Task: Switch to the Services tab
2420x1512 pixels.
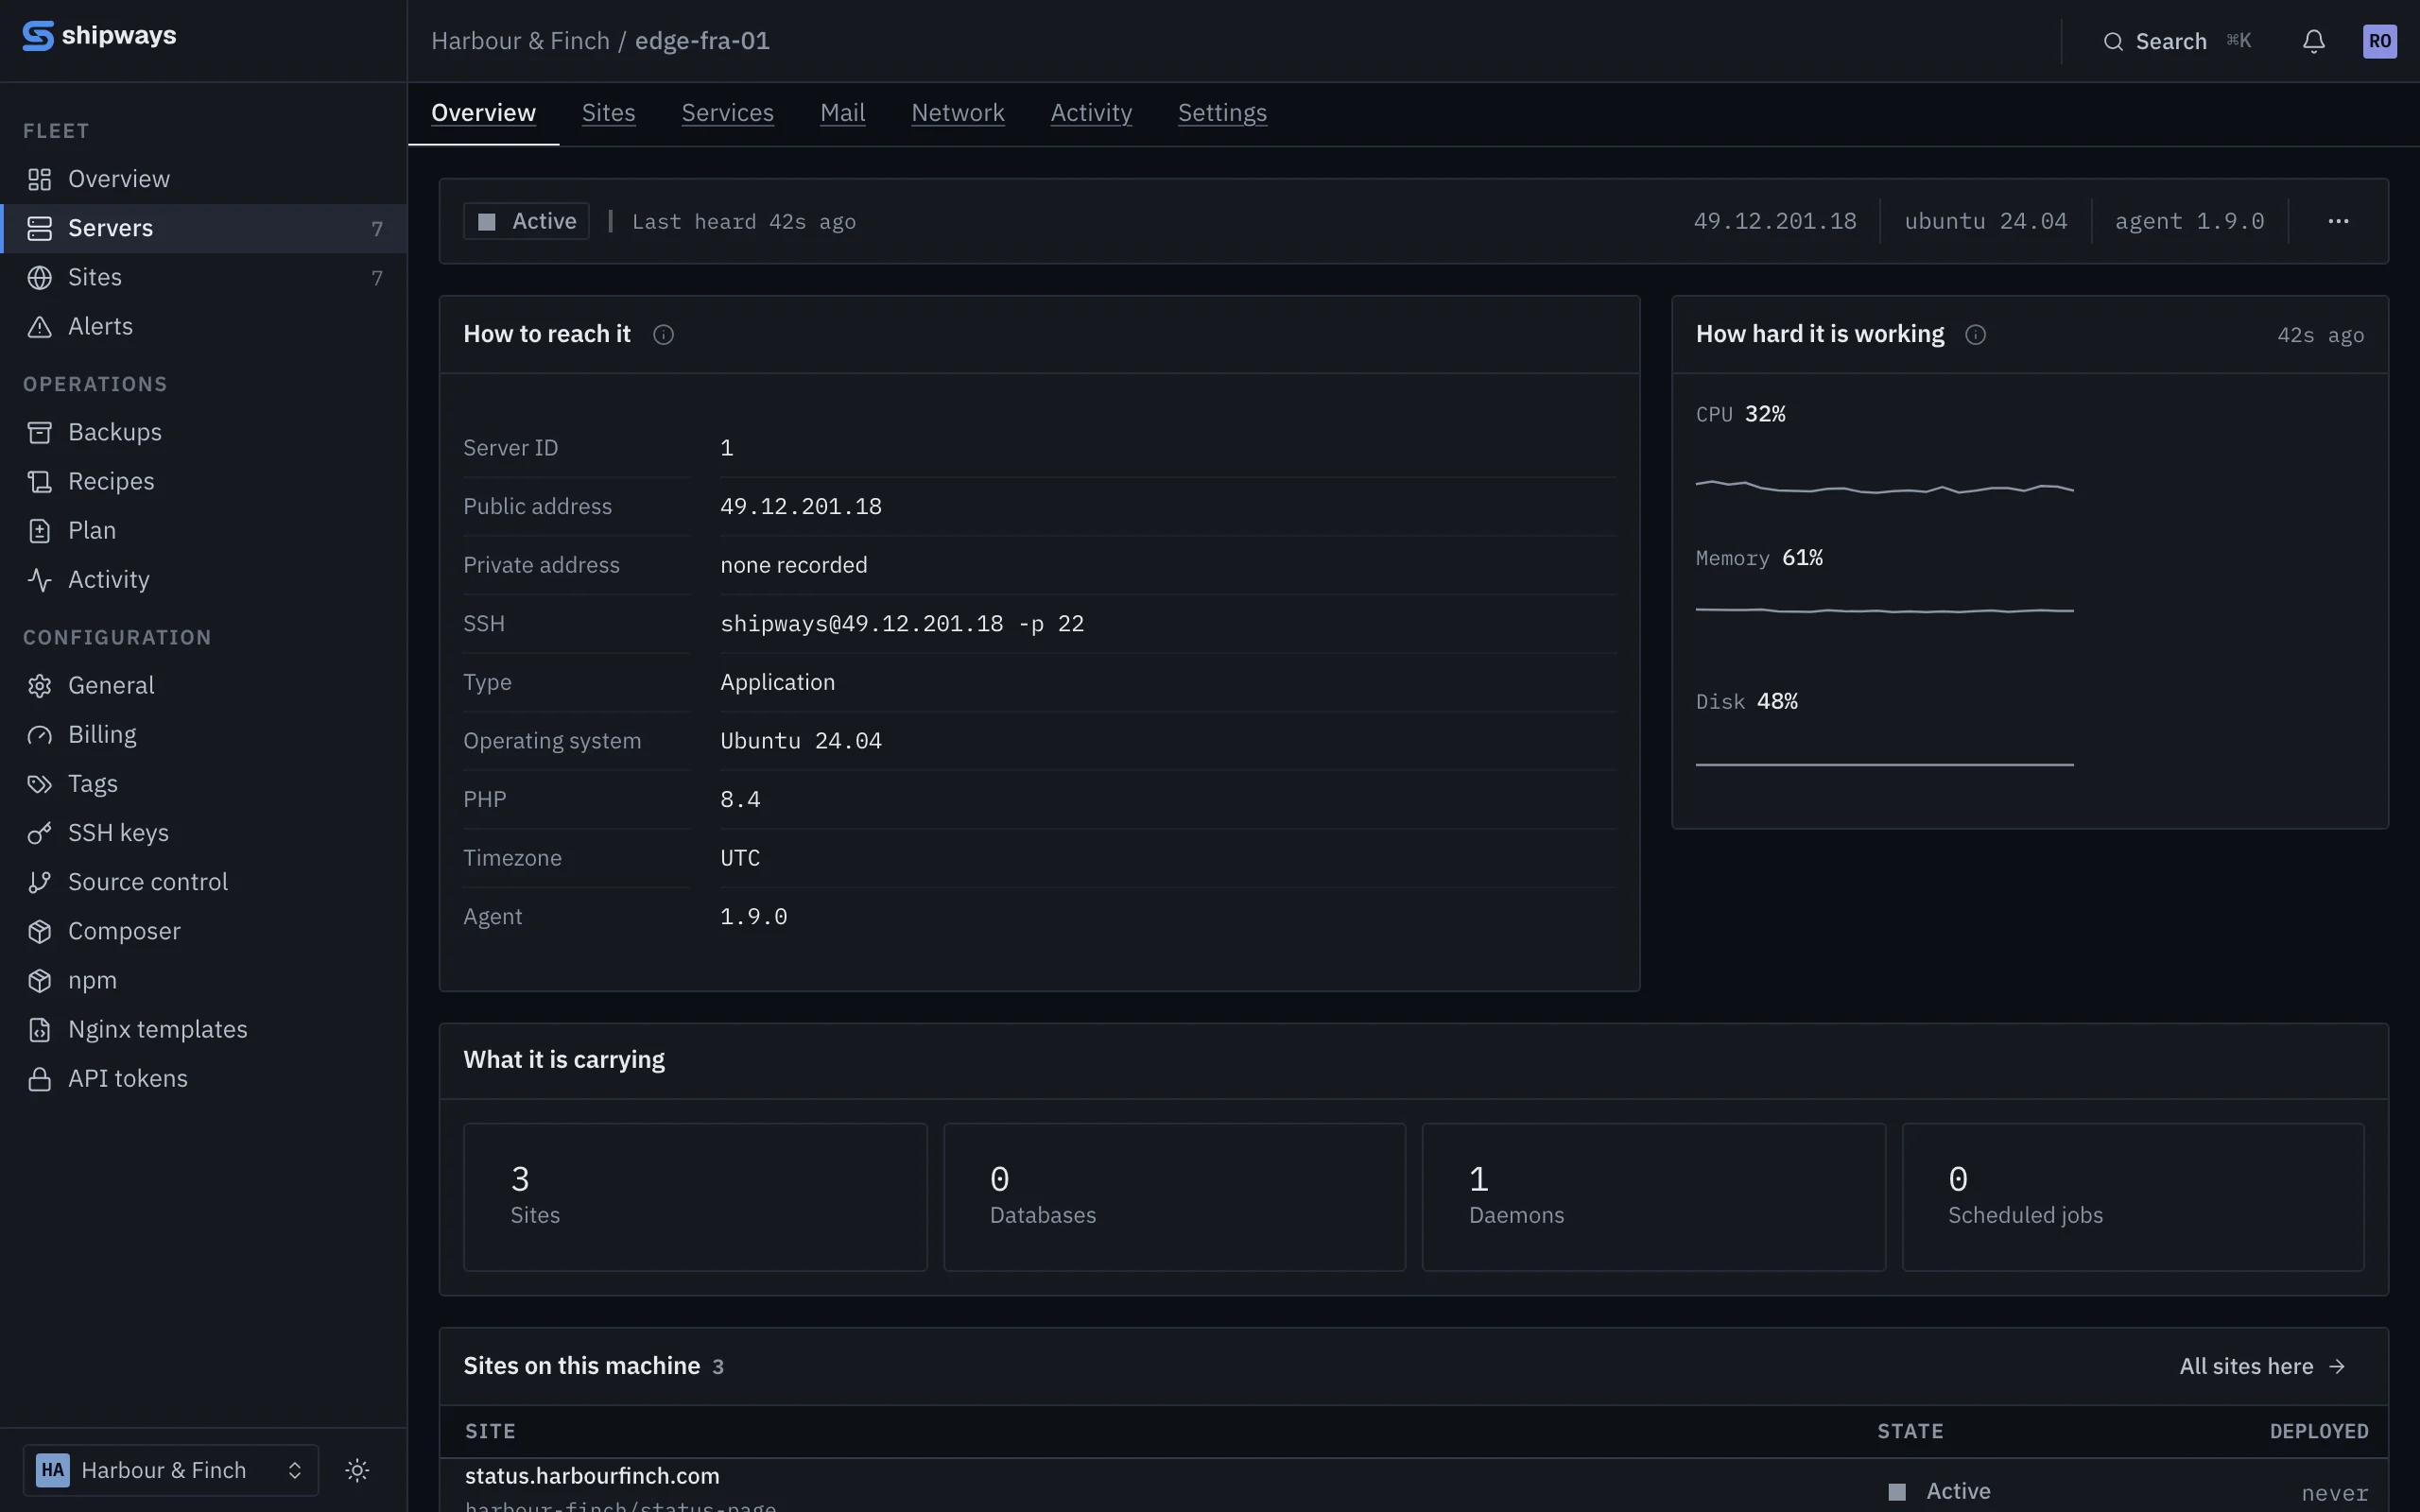Action: point(727,113)
